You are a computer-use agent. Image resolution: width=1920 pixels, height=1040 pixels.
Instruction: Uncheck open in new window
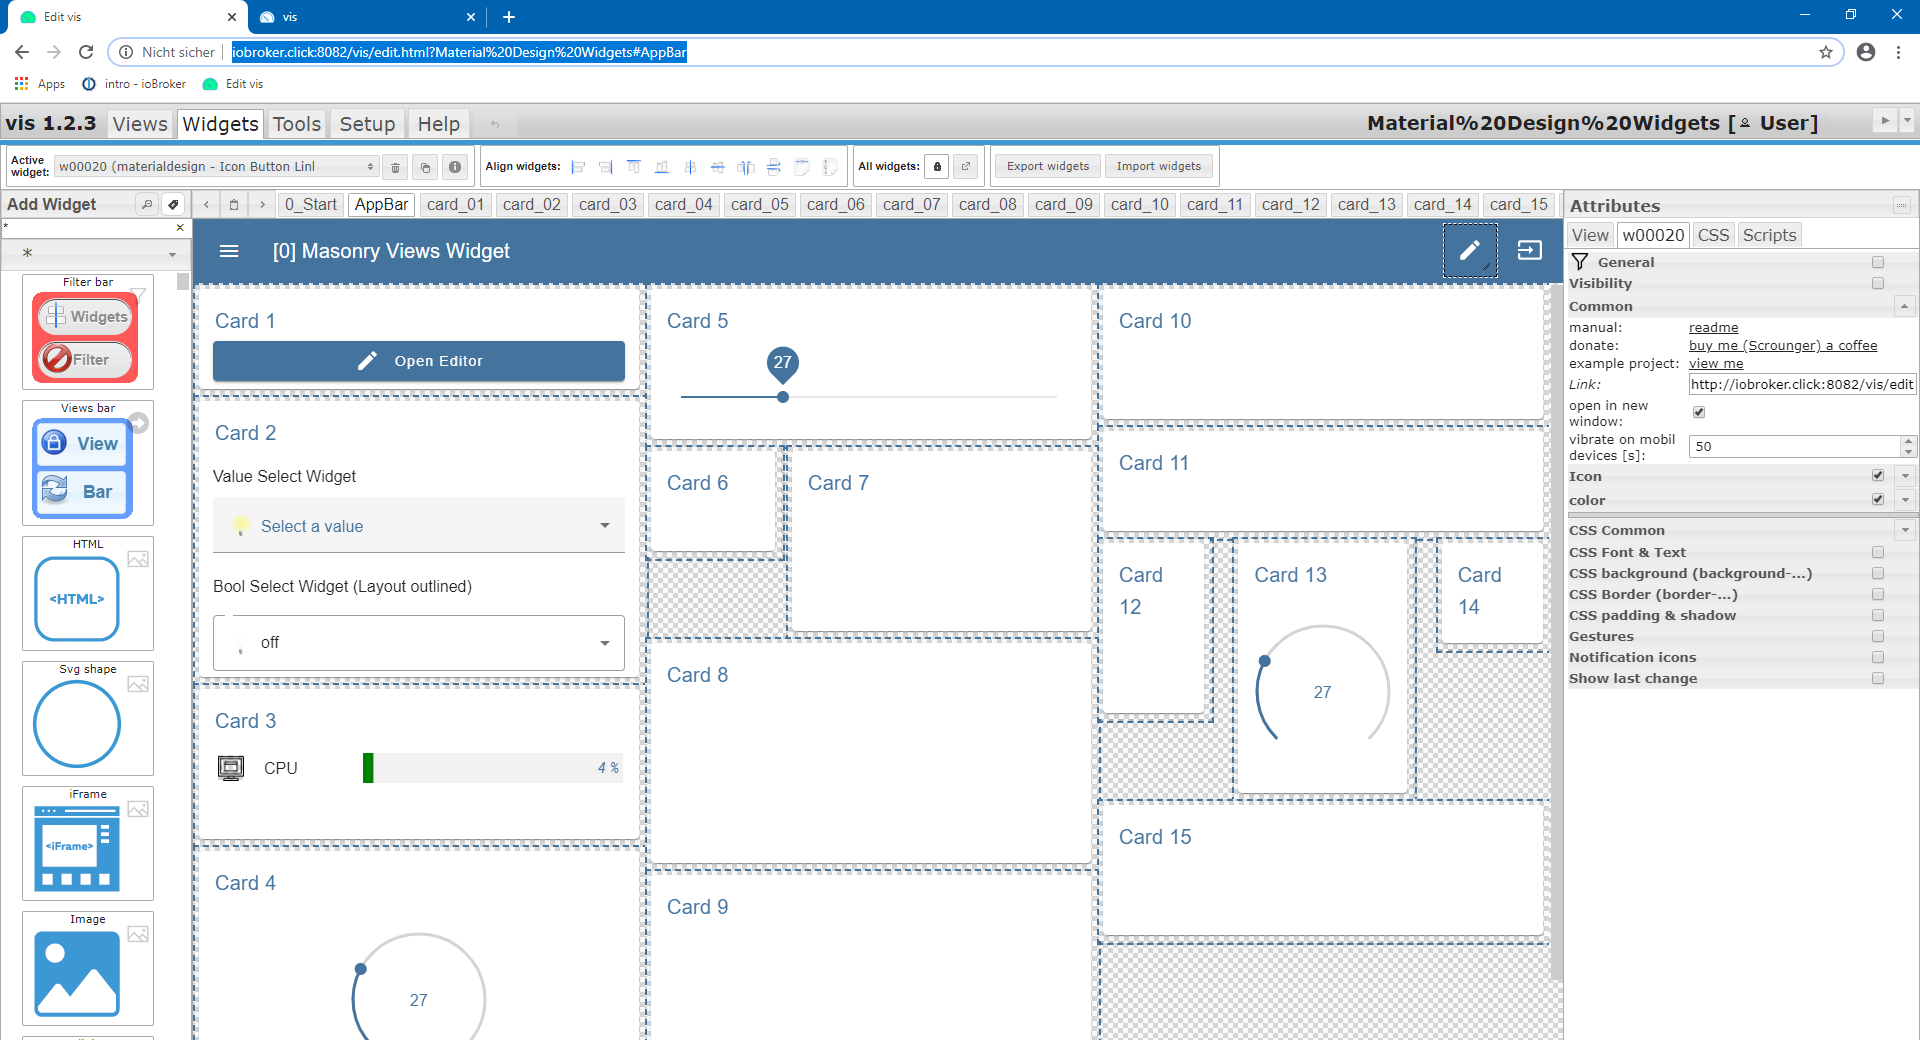(x=1698, y=412)
